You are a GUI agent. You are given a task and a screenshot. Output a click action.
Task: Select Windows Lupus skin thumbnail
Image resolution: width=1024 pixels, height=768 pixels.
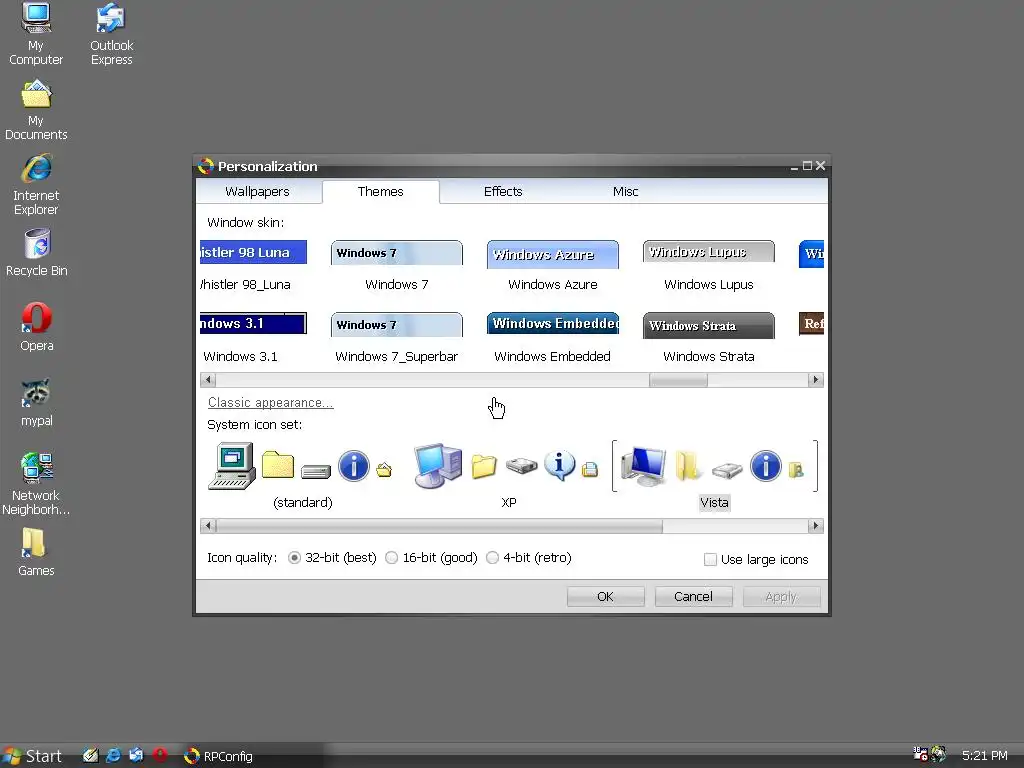click(x=709, y=251)
